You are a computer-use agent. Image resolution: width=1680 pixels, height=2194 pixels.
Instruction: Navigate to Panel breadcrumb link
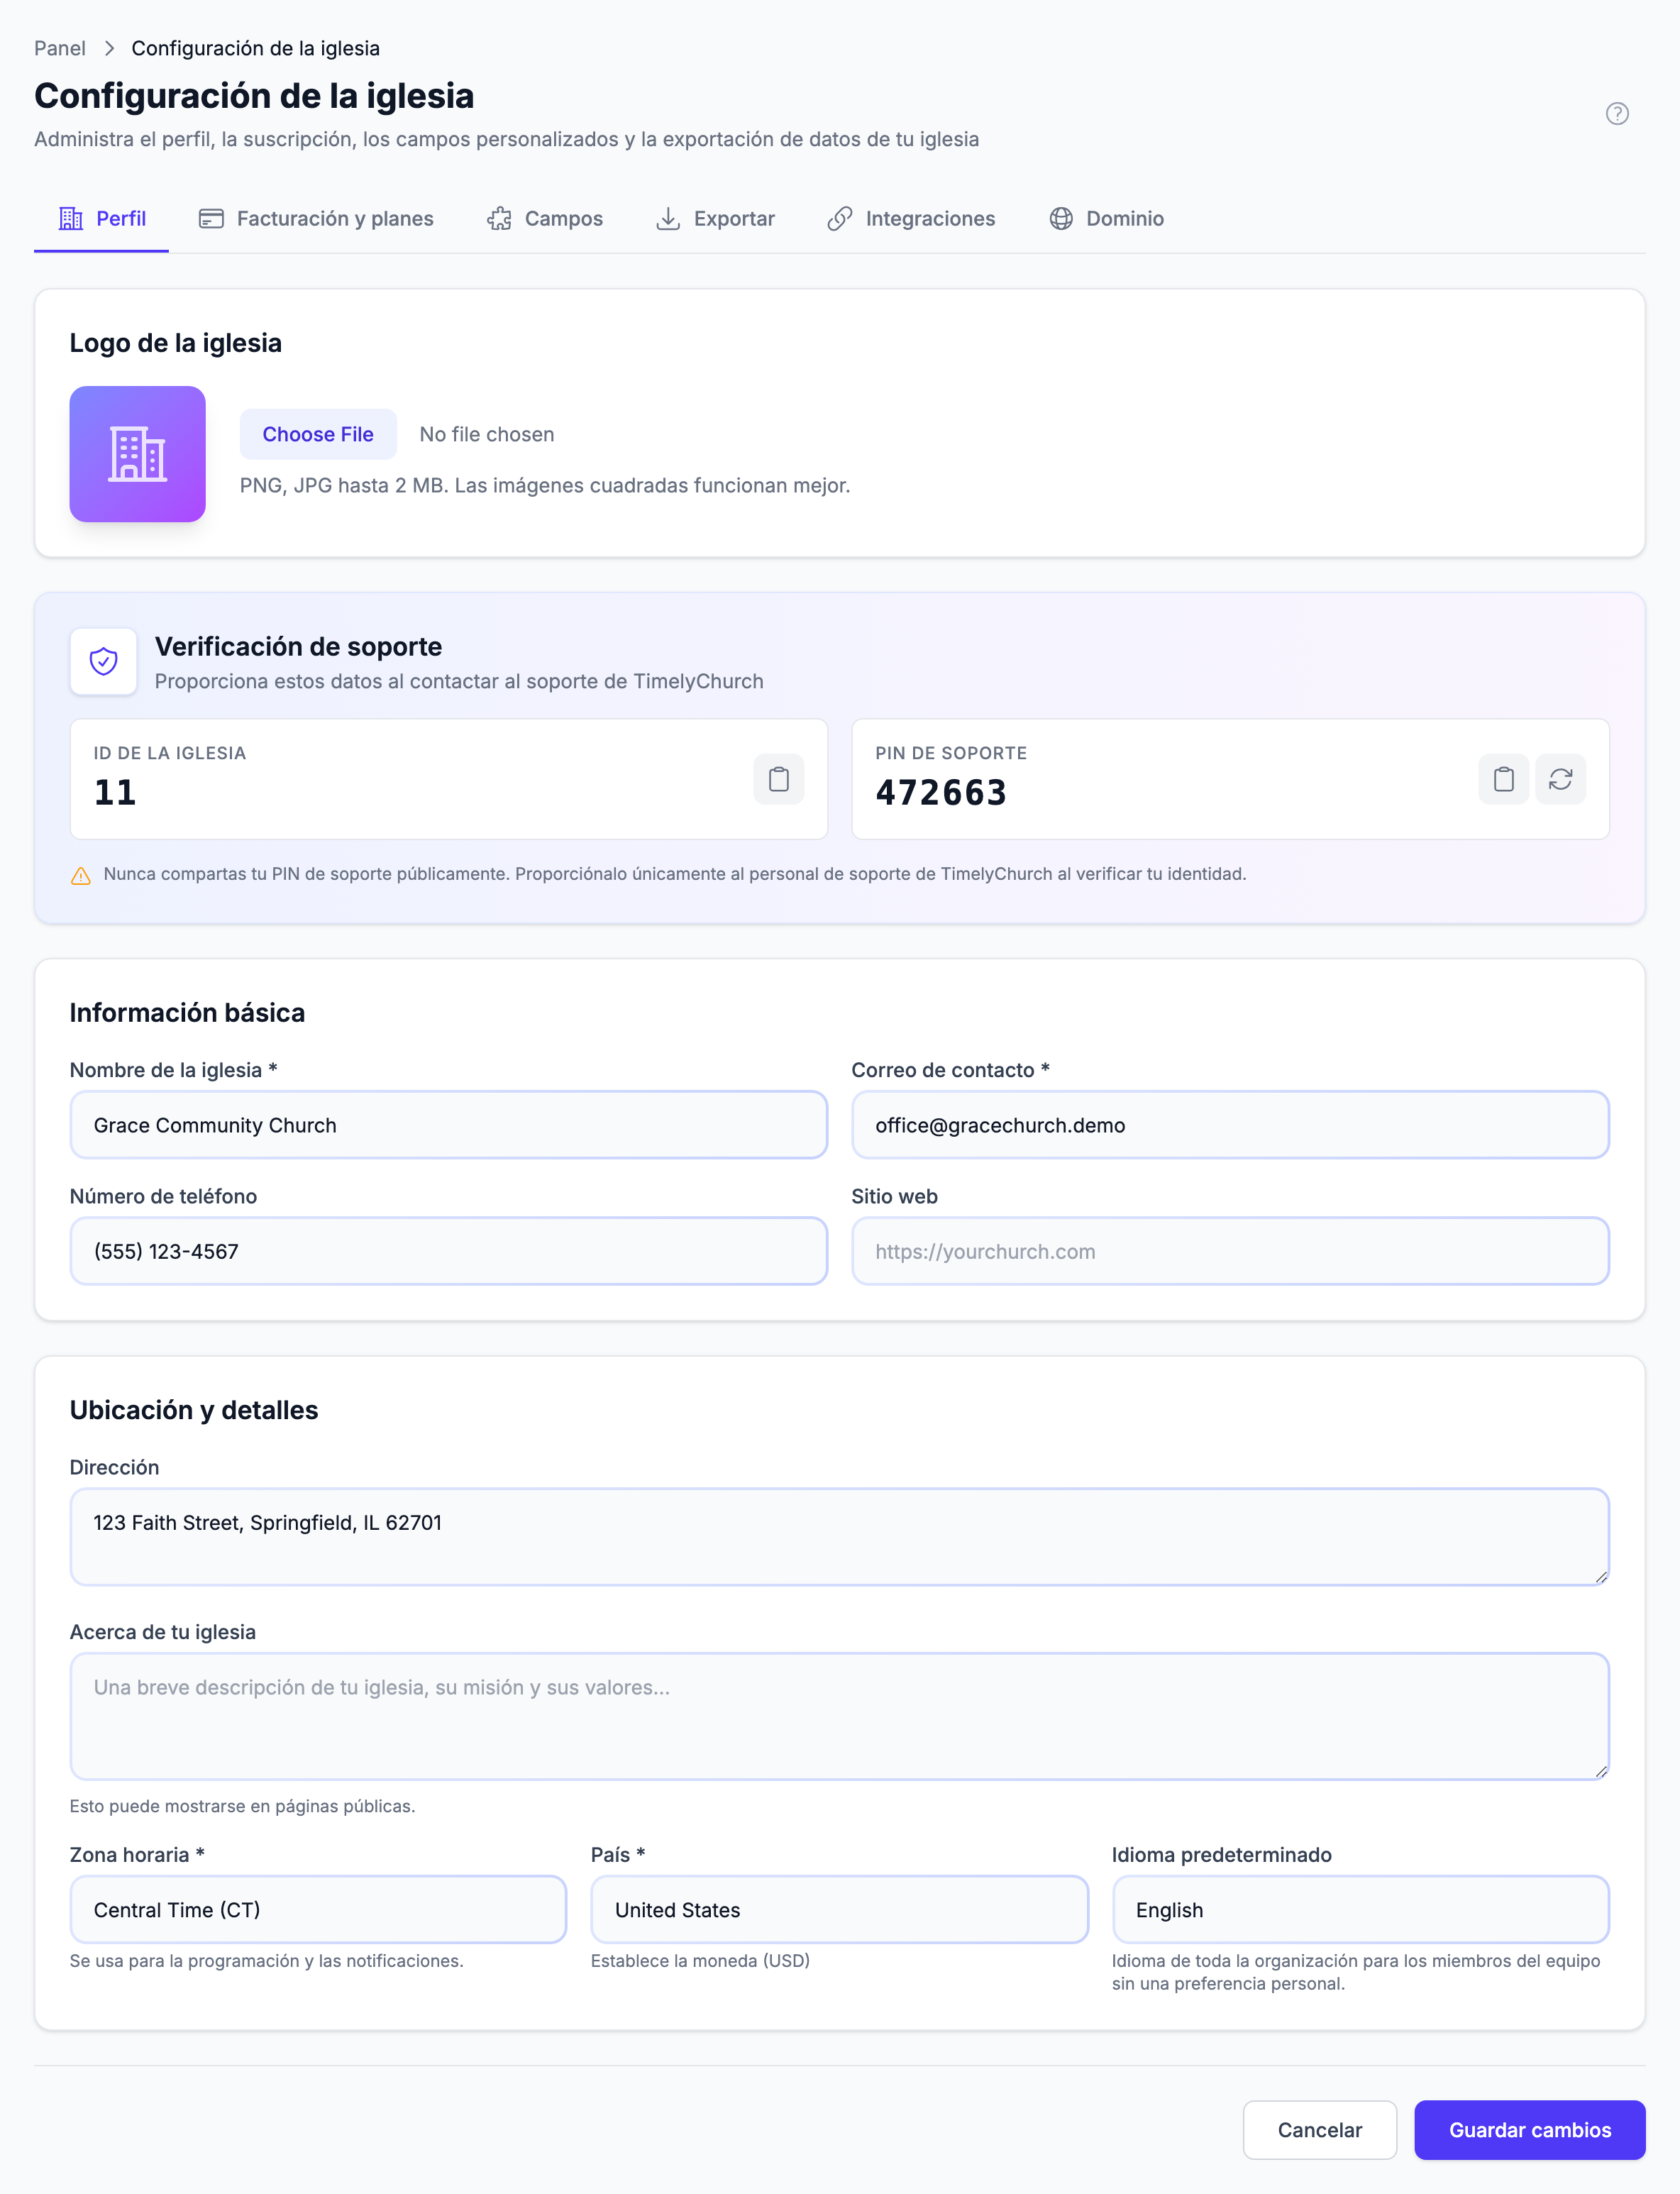pyautogui.click(x=60, y=48)
